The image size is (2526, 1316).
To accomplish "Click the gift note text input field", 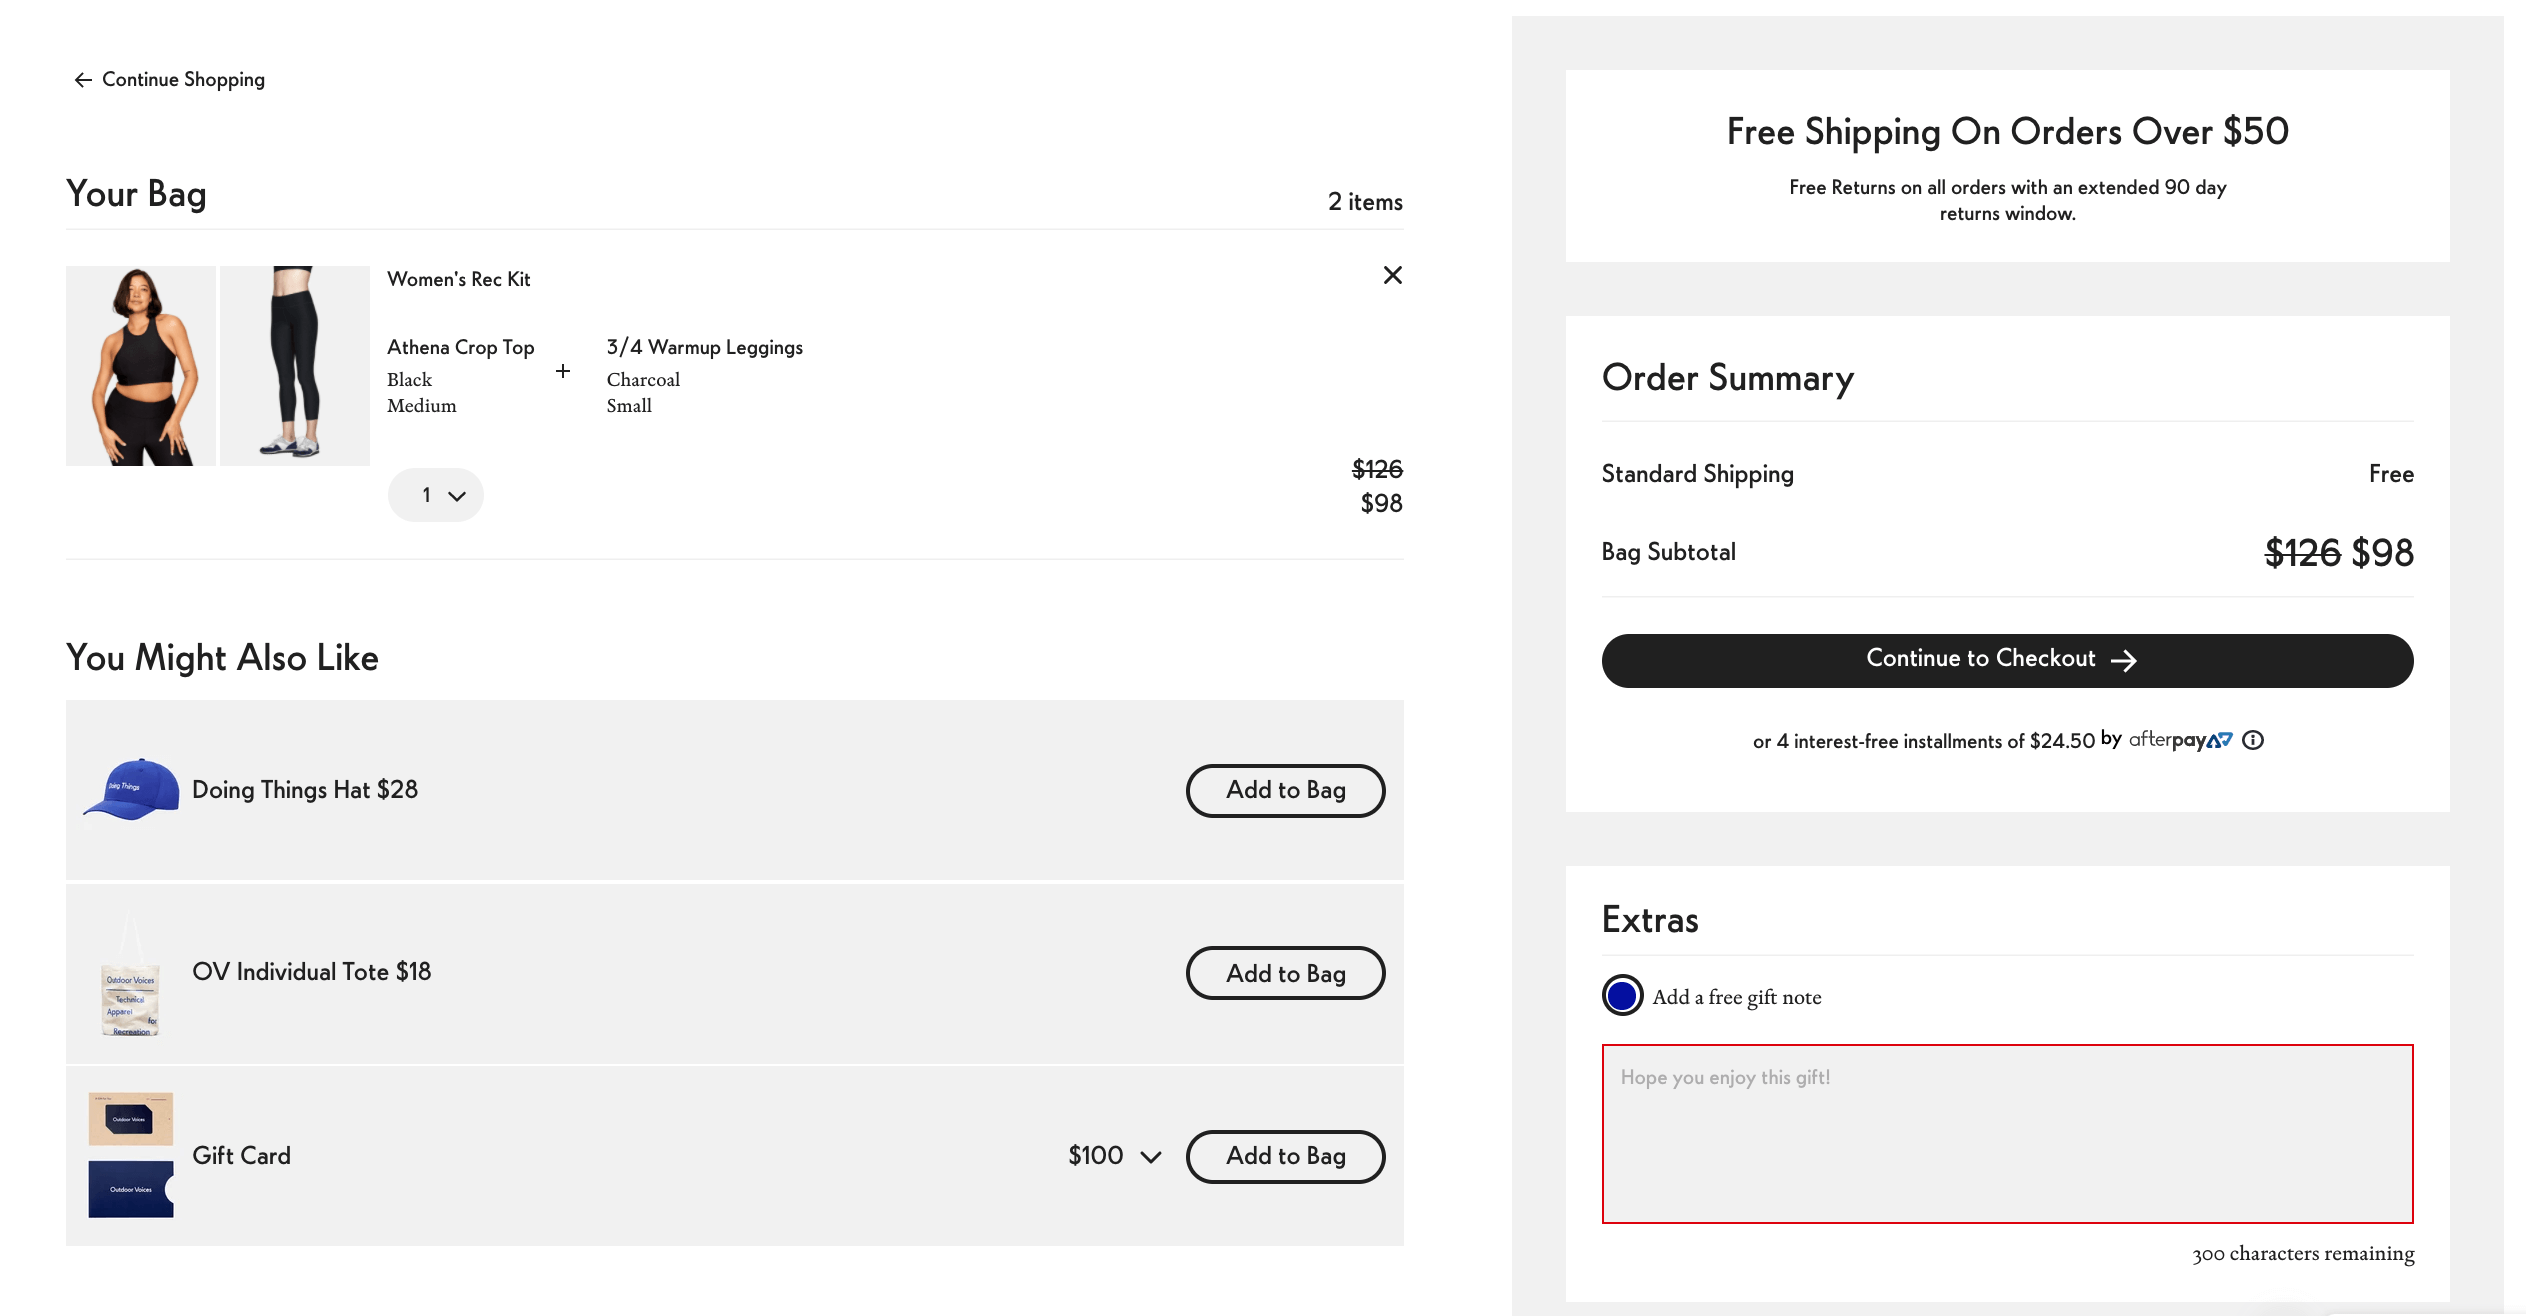I will [2006, 1134].
